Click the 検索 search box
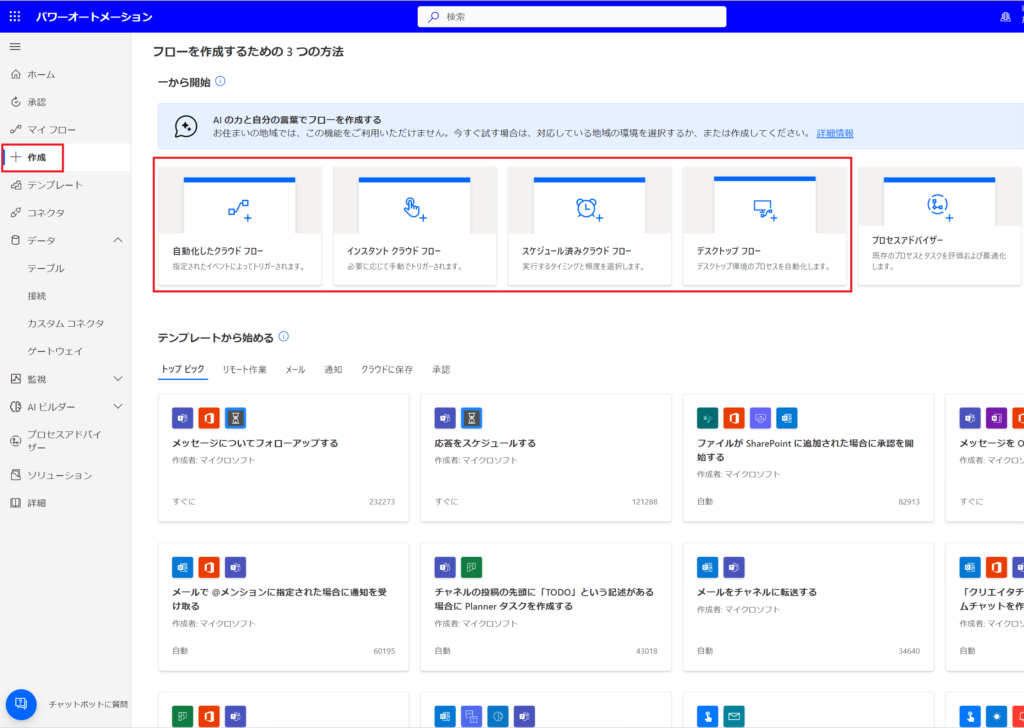The image size is (1024, 728). click(571, 17)
